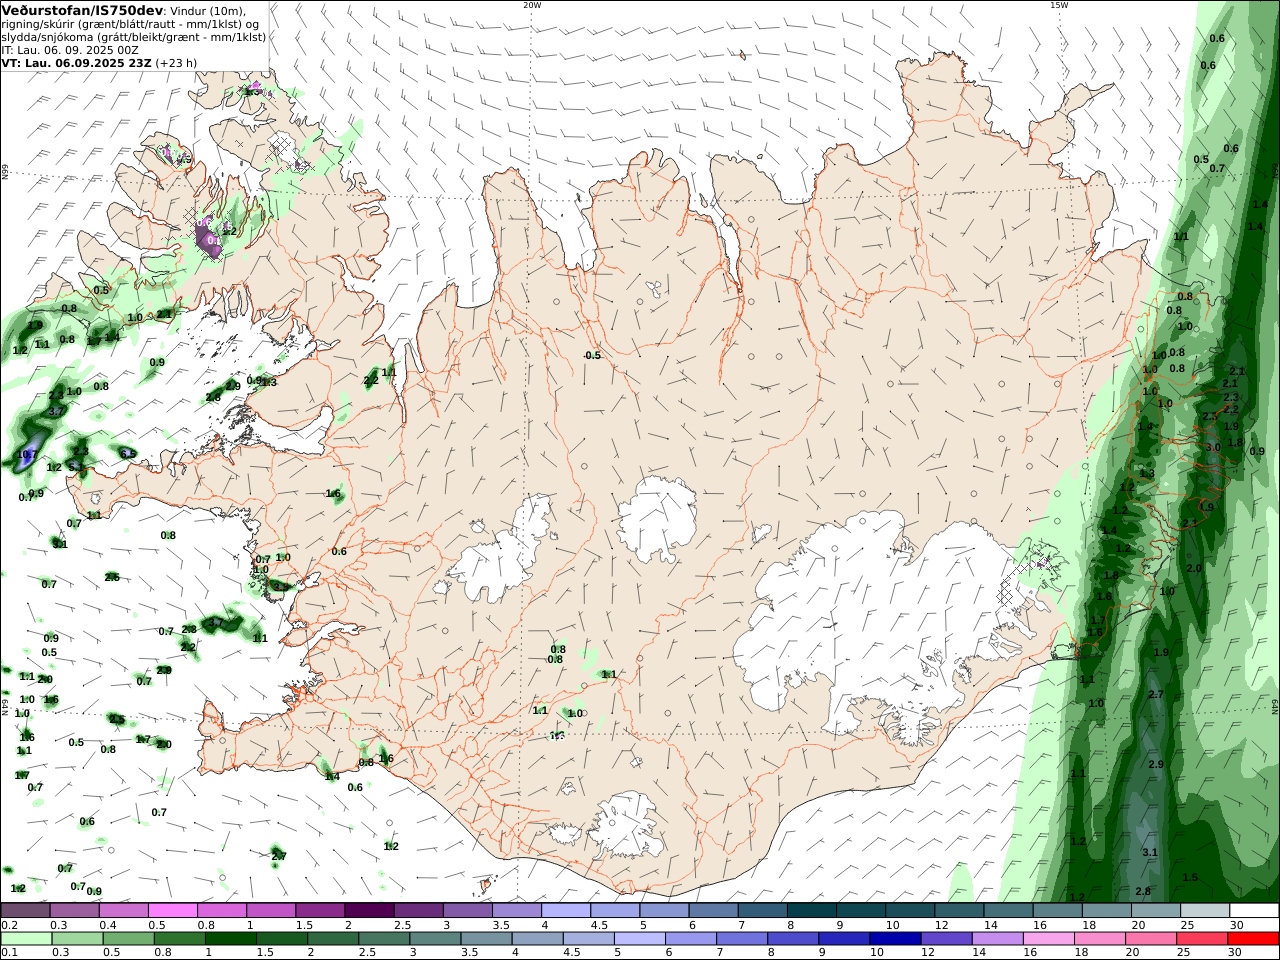Select the dark teal 8–9 snow scale swatch

[811, 911]
